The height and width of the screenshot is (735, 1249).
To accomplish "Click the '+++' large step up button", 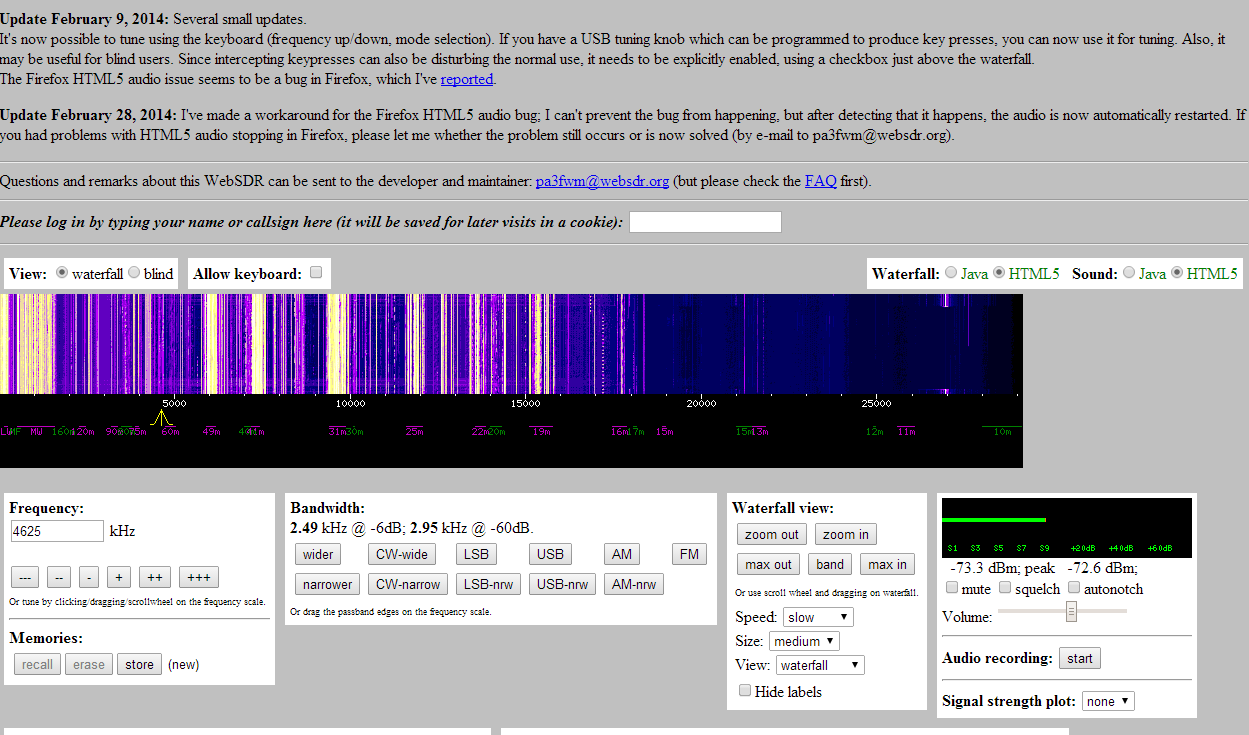I will click(x=199, y=577).
